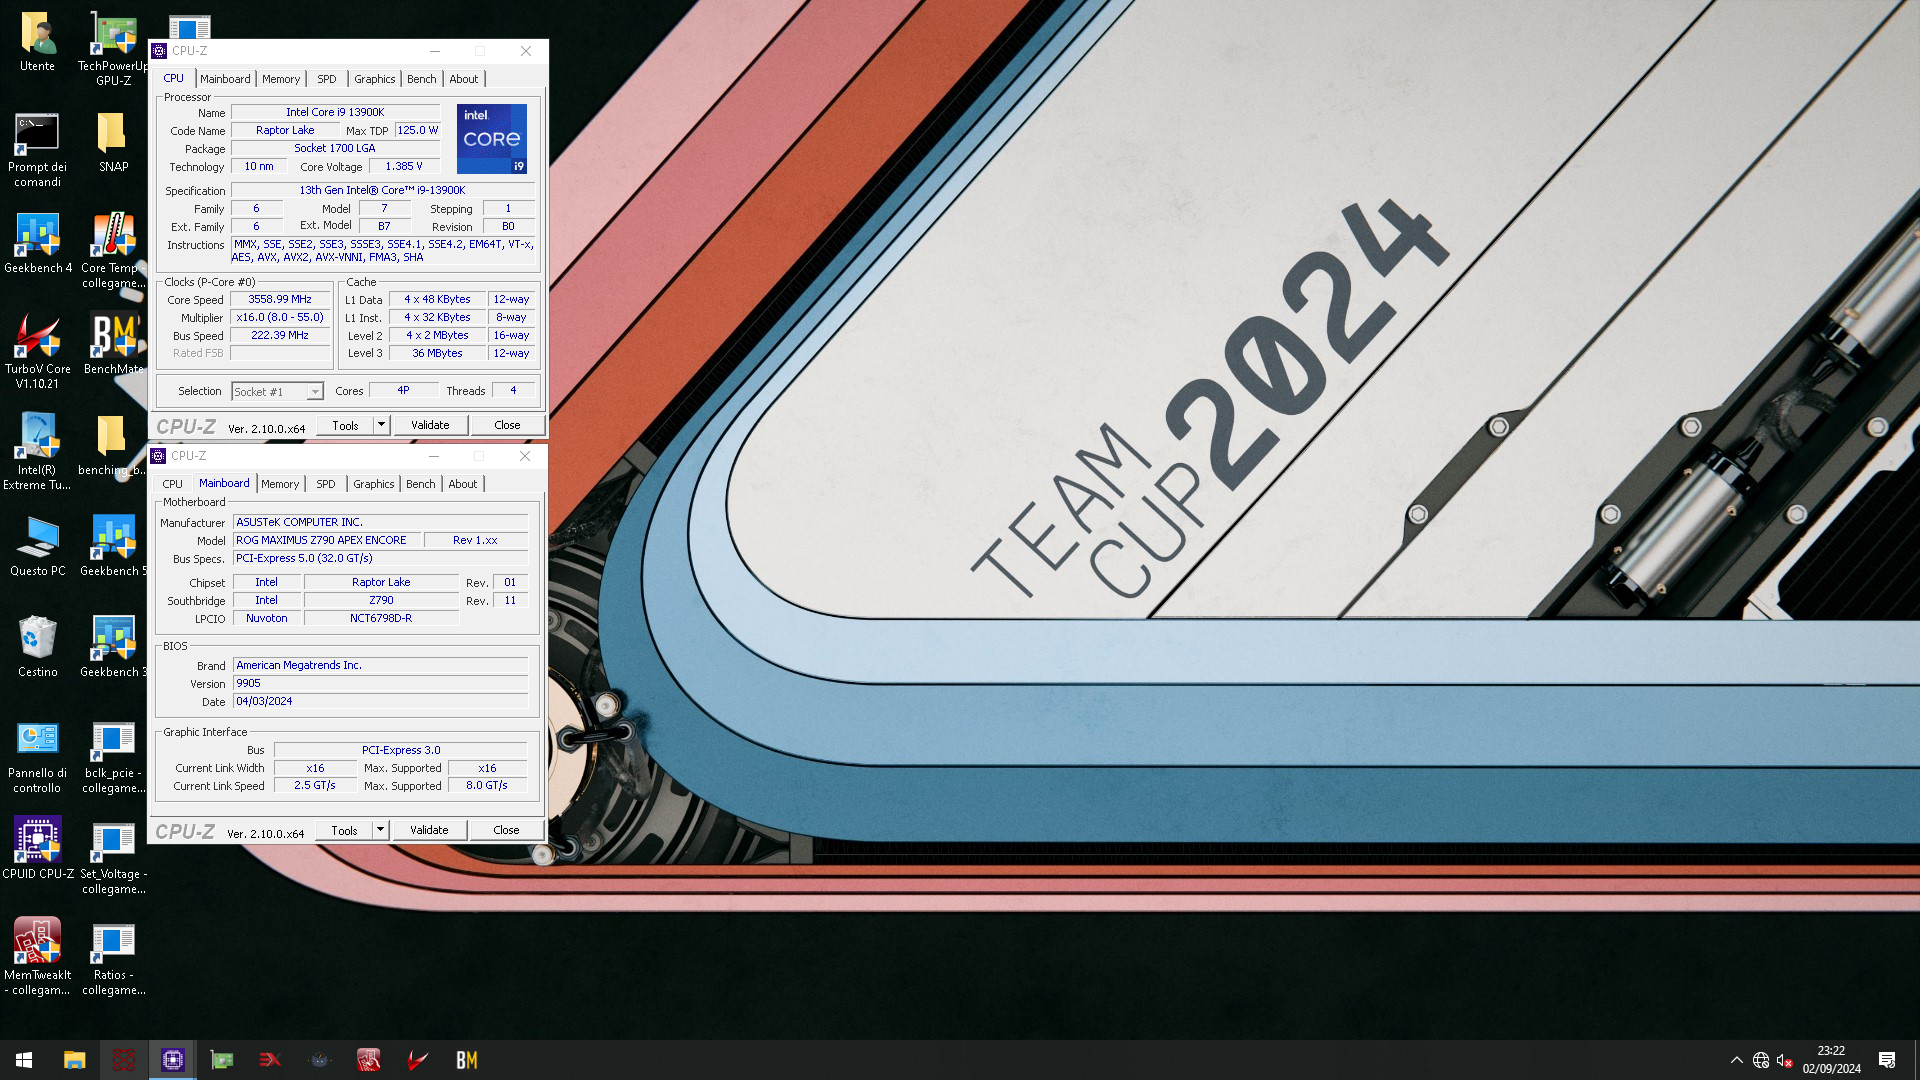The height and width of the screenshot is (1080, 1920).
Task: Click Core Voltage value 1.385 V
Action: (404, 166)
